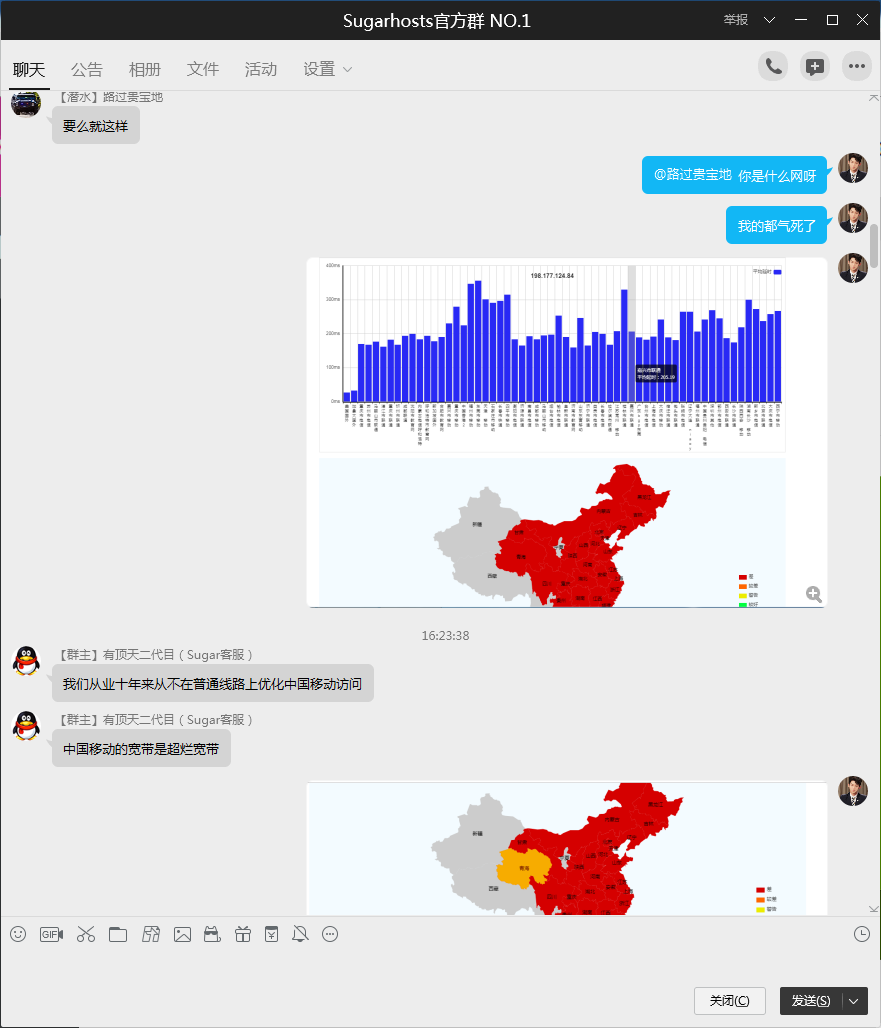Click the 举报 report link
Image resolution: width=881 pixels, height=1028 pixels.
pyautogui.click(x=735, y=20)
